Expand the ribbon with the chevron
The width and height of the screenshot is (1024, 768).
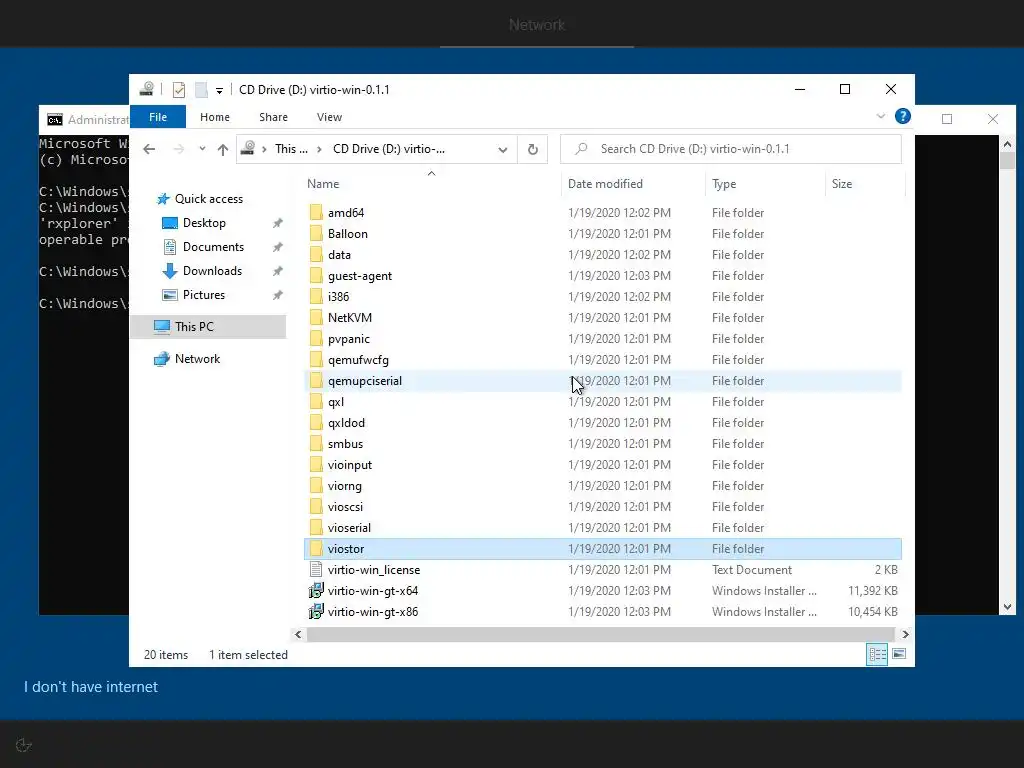click(x=880, y=116)
